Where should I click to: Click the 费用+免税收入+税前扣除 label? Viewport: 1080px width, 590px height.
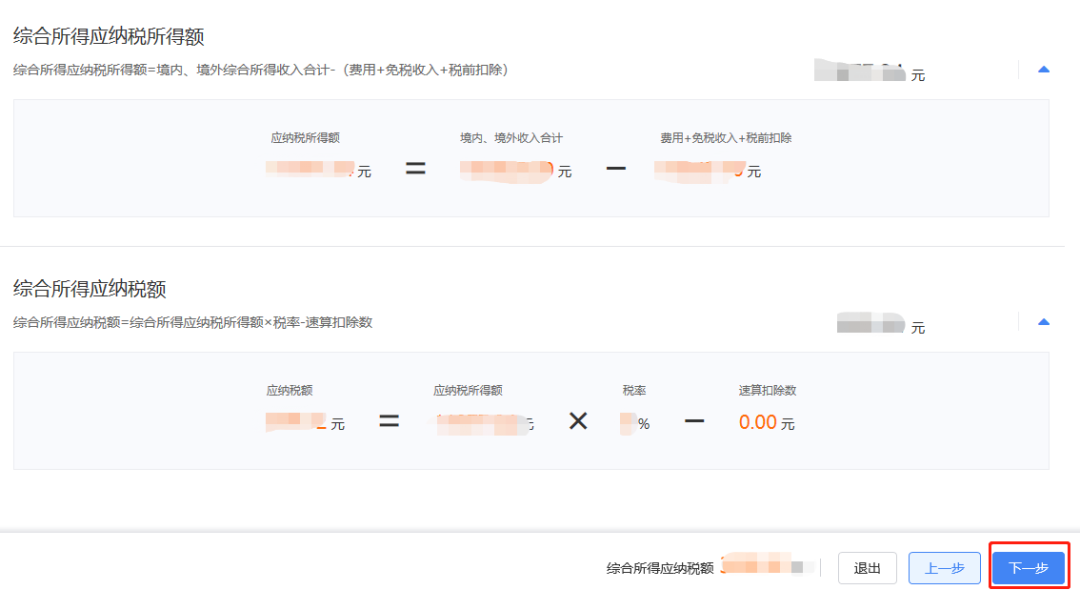click(x=726, y=138)
